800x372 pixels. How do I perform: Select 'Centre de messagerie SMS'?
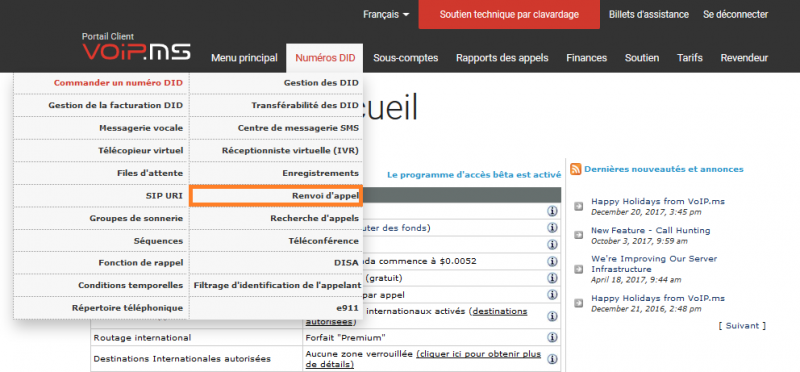tap(276, 128)
